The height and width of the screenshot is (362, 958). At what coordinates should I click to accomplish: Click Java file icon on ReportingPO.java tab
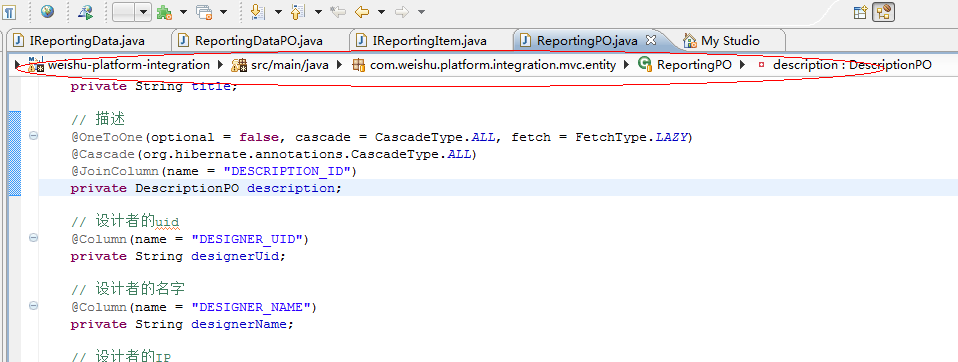[x=525, y=41]
